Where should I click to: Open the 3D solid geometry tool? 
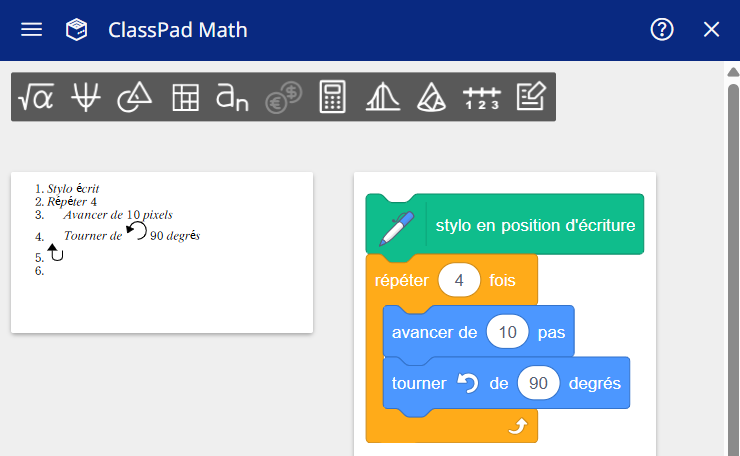[x=432, y=97]
